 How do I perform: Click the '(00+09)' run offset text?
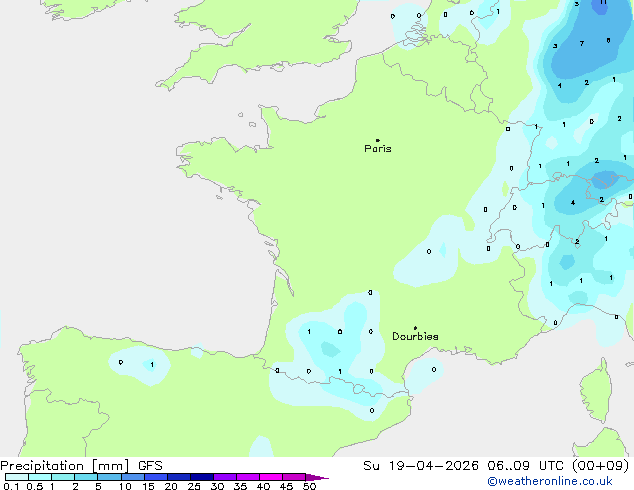click(601, 466)
